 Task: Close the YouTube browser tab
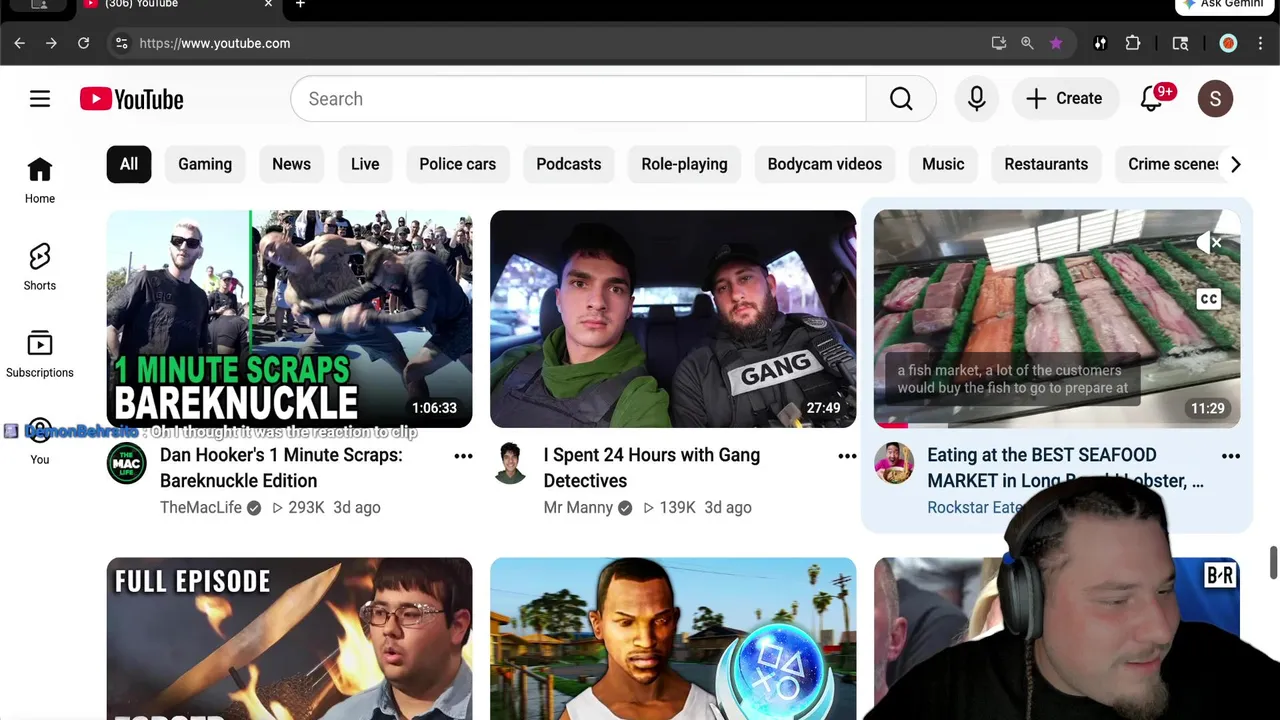(x=268, y=5)
